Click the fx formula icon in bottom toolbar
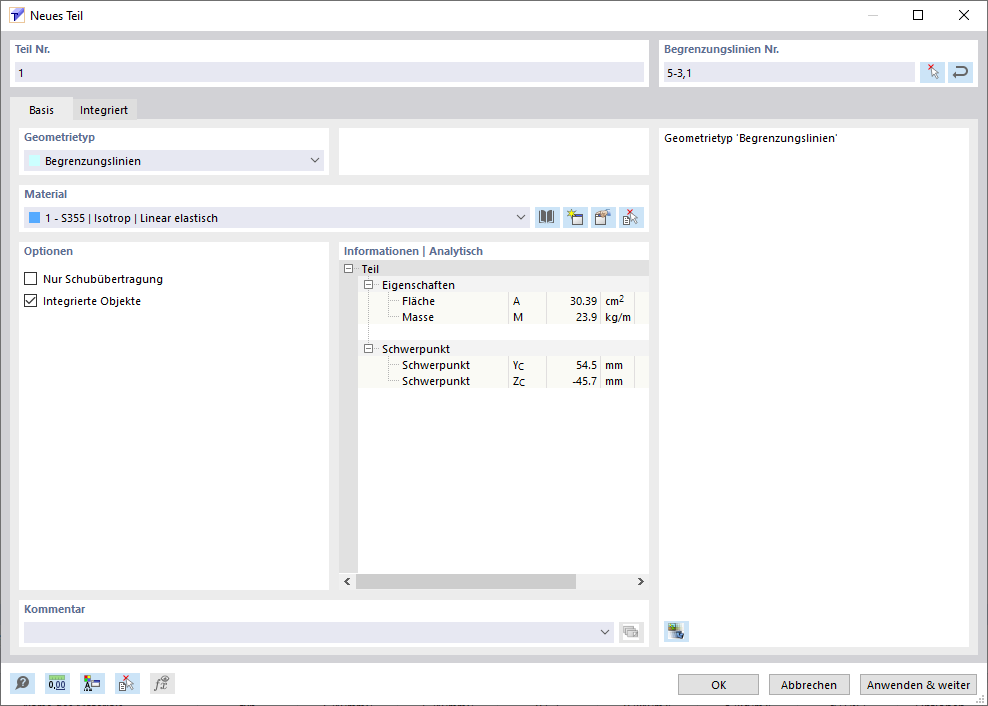The height and width of the screenshot is (706, 988). click(162, 683)
